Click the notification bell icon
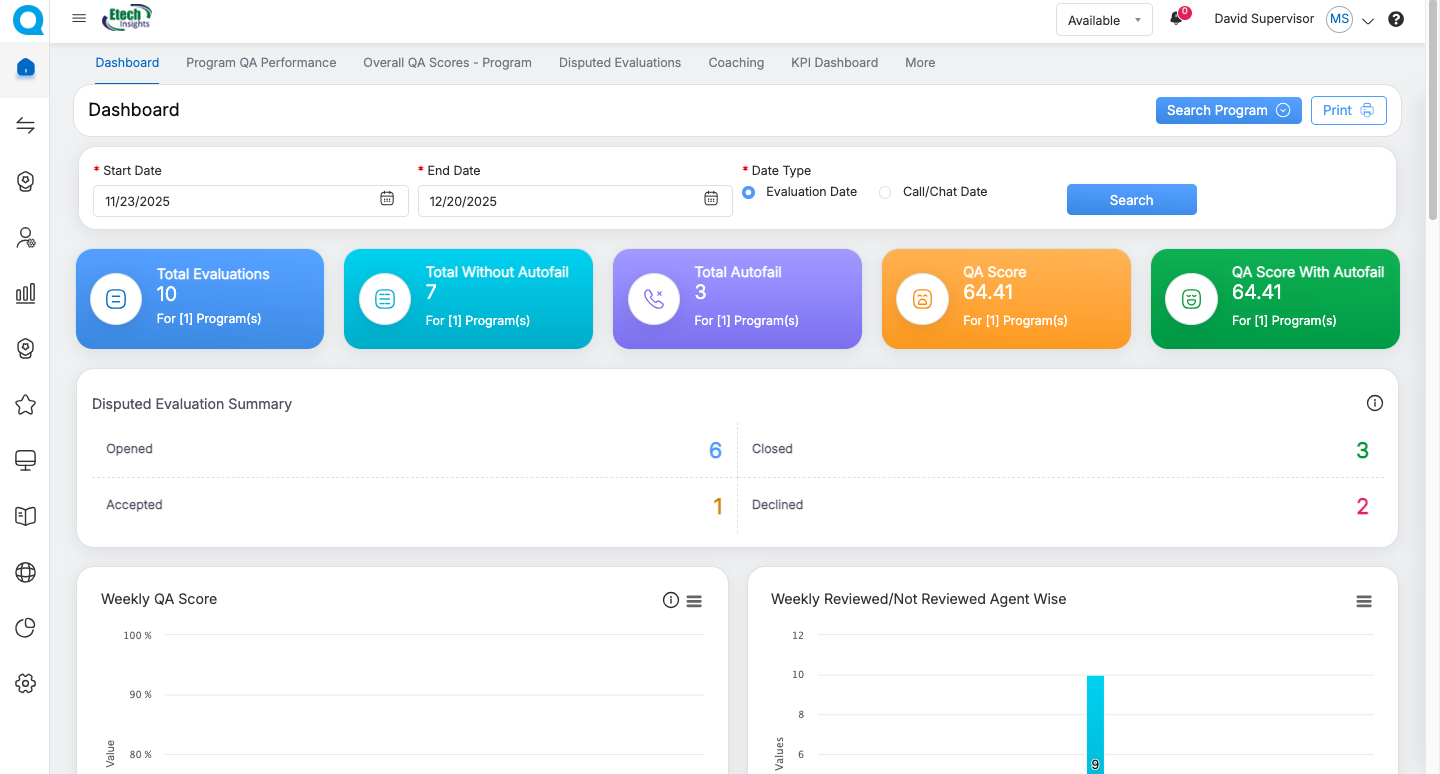Screen dimensions: 1440x774 point(1176,19)
